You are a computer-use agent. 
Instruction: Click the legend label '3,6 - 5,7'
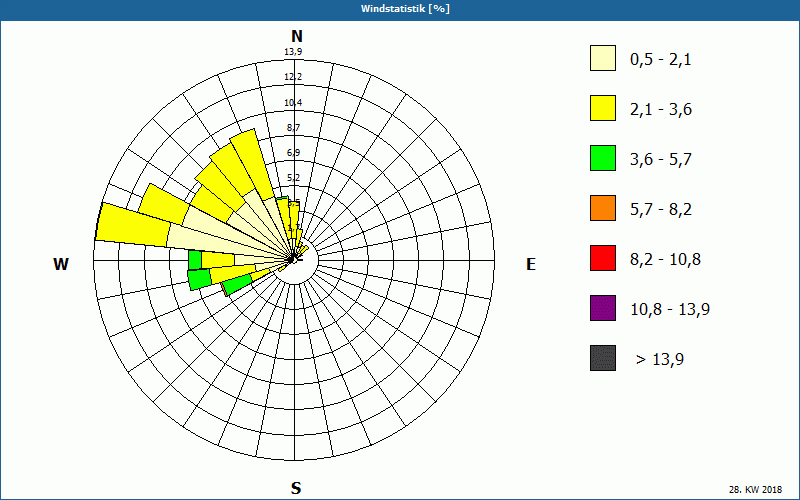(x=661, y=160)
